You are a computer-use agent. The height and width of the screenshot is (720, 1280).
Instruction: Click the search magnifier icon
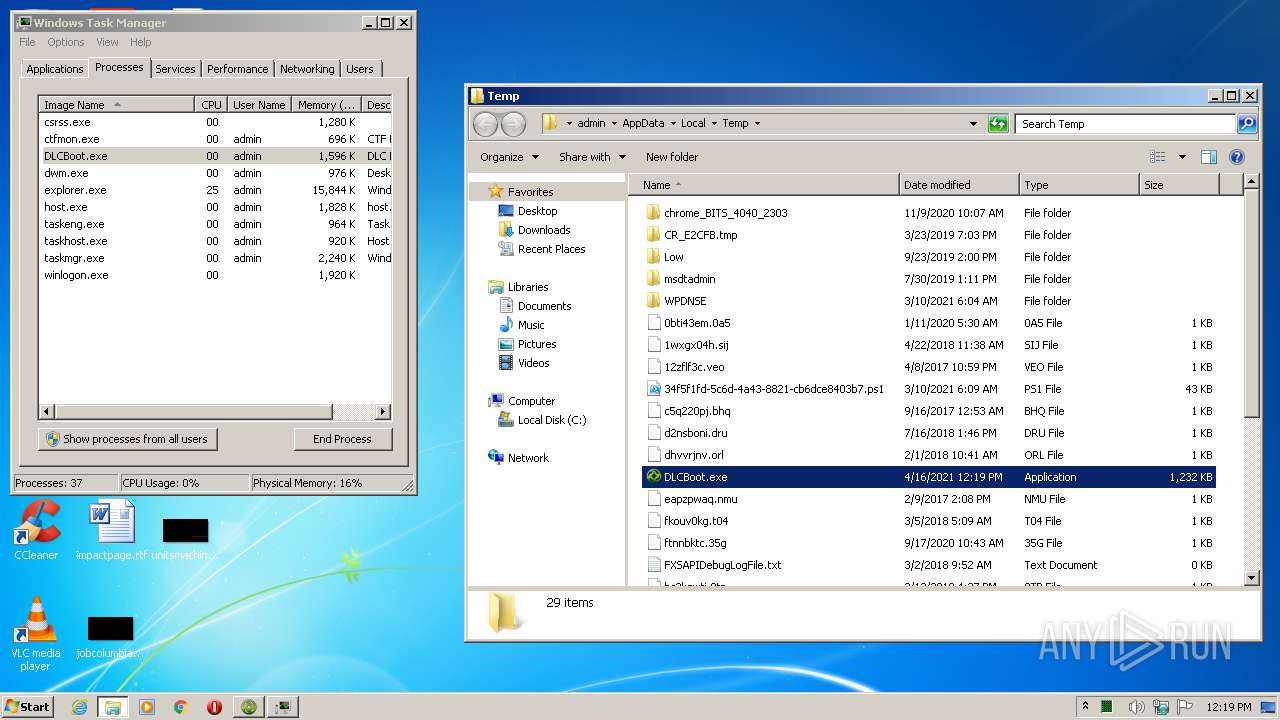tap(1246, 124)
